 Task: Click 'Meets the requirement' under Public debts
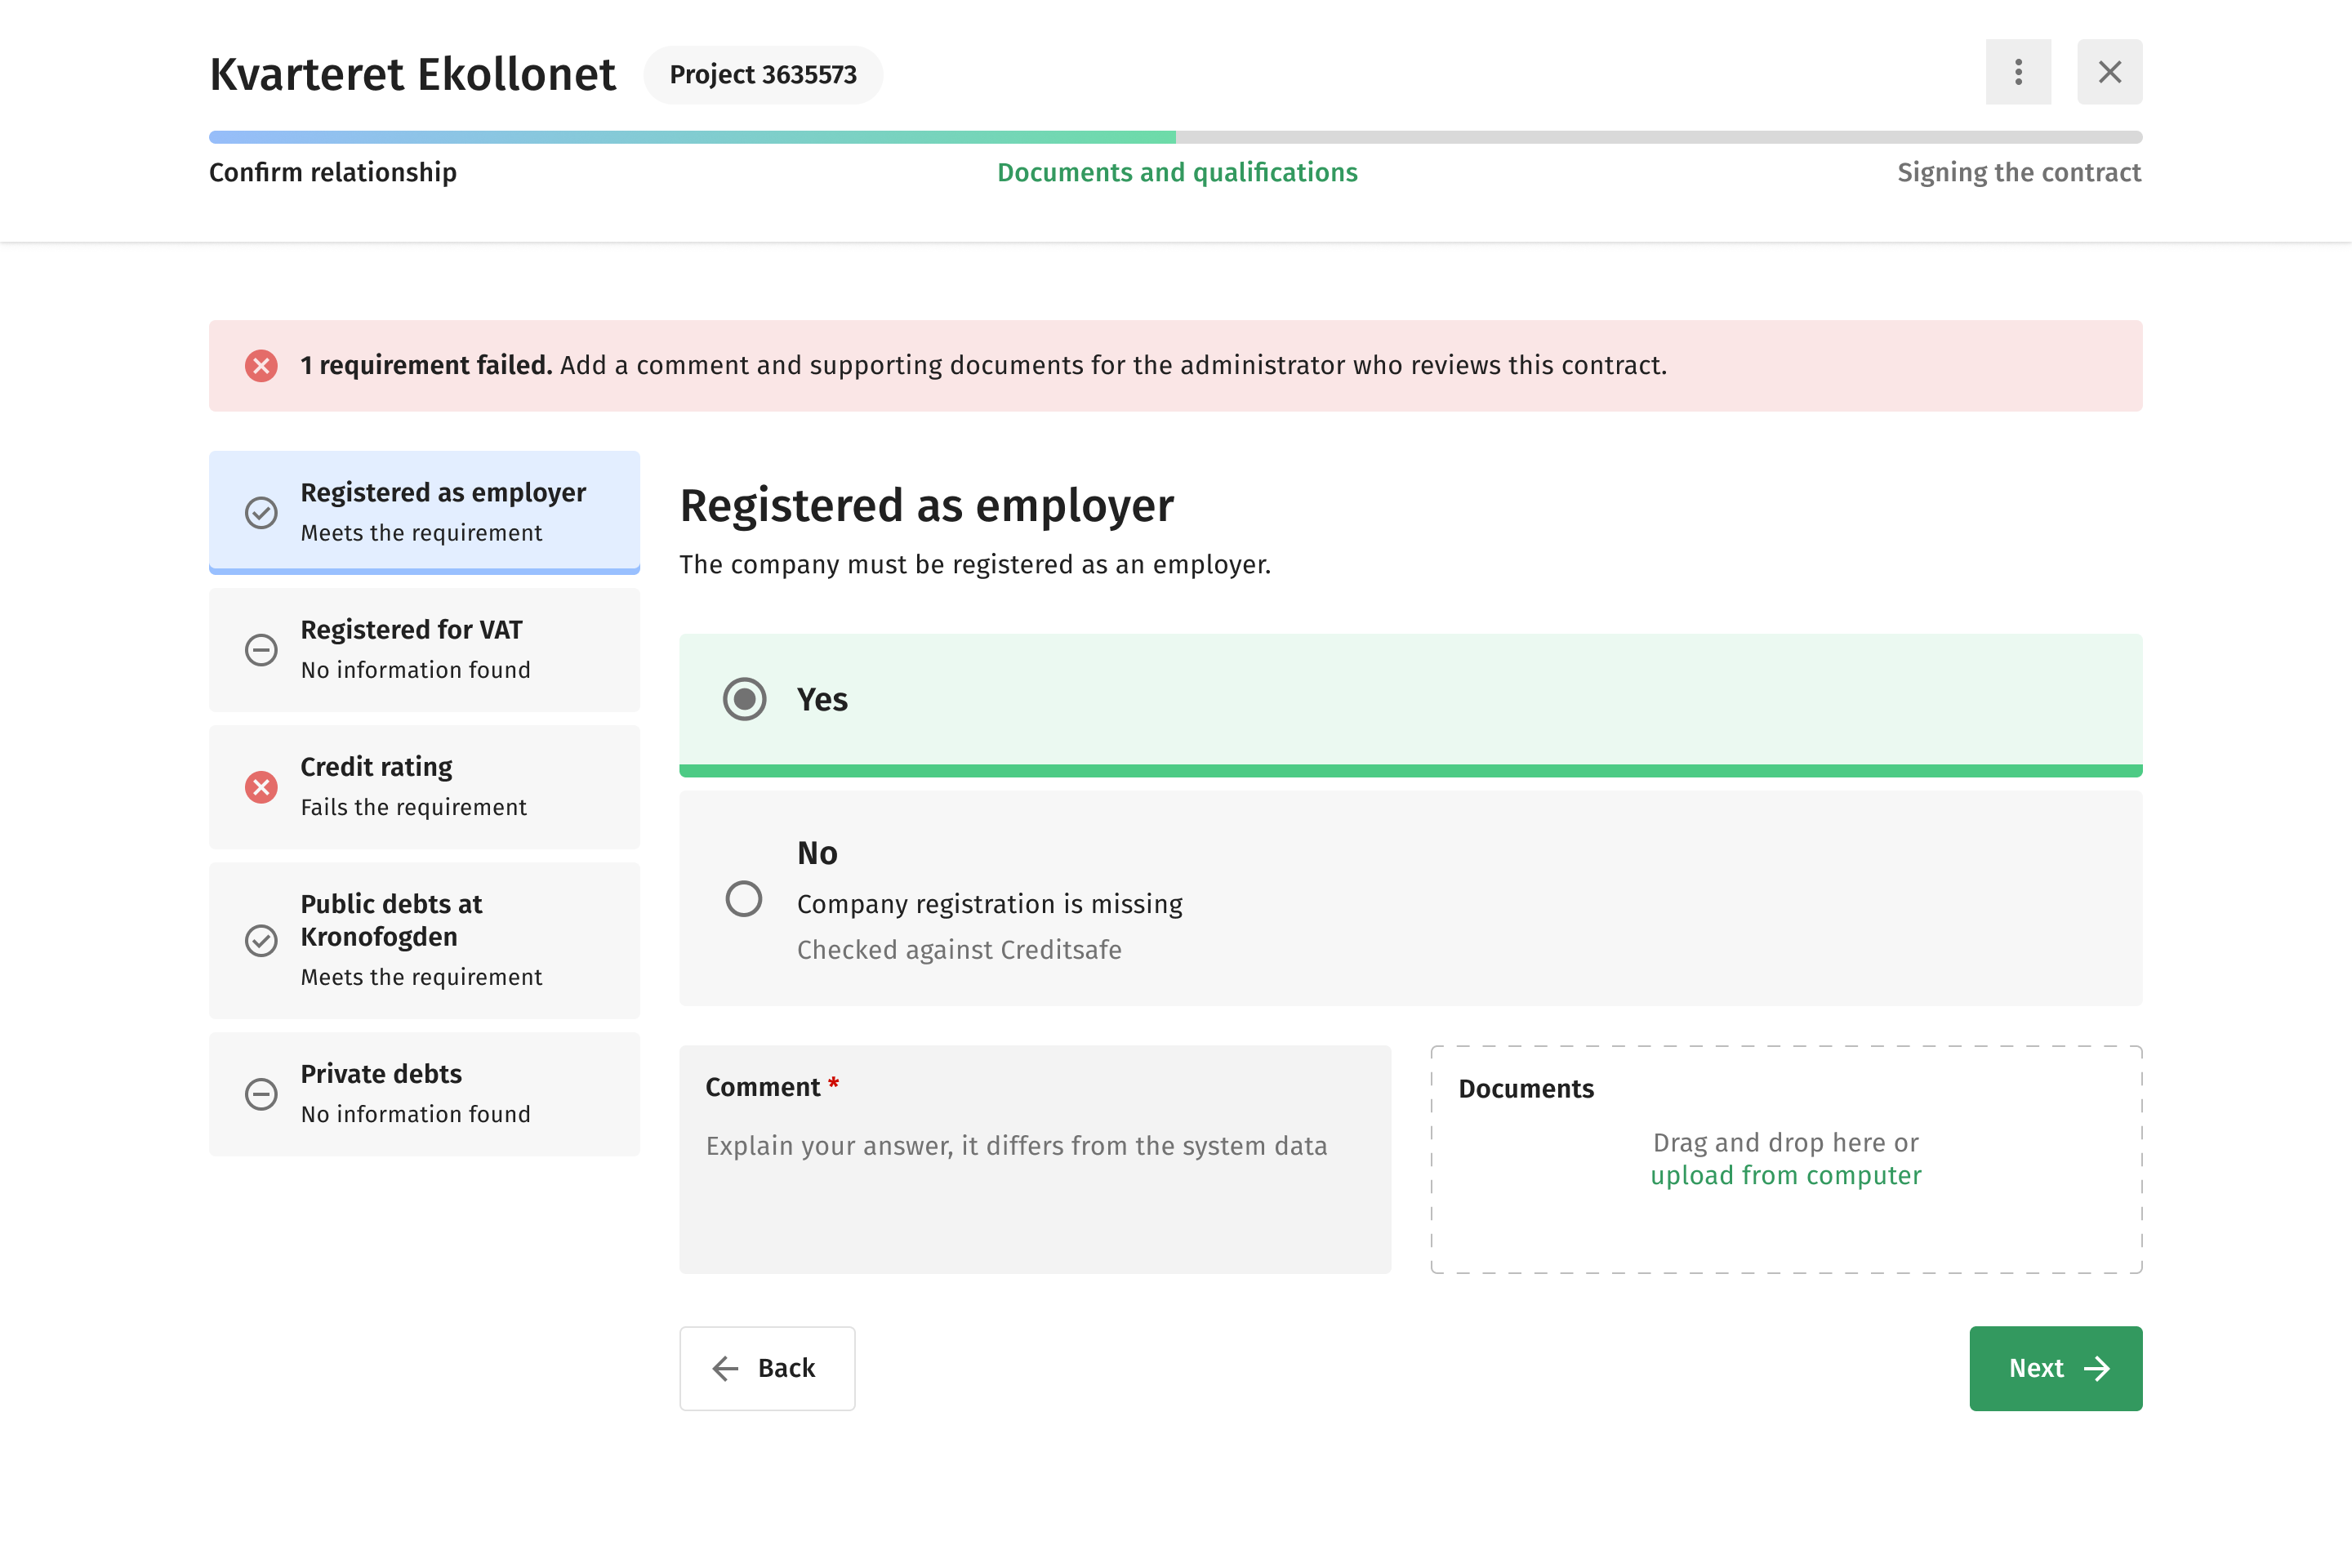422,977
